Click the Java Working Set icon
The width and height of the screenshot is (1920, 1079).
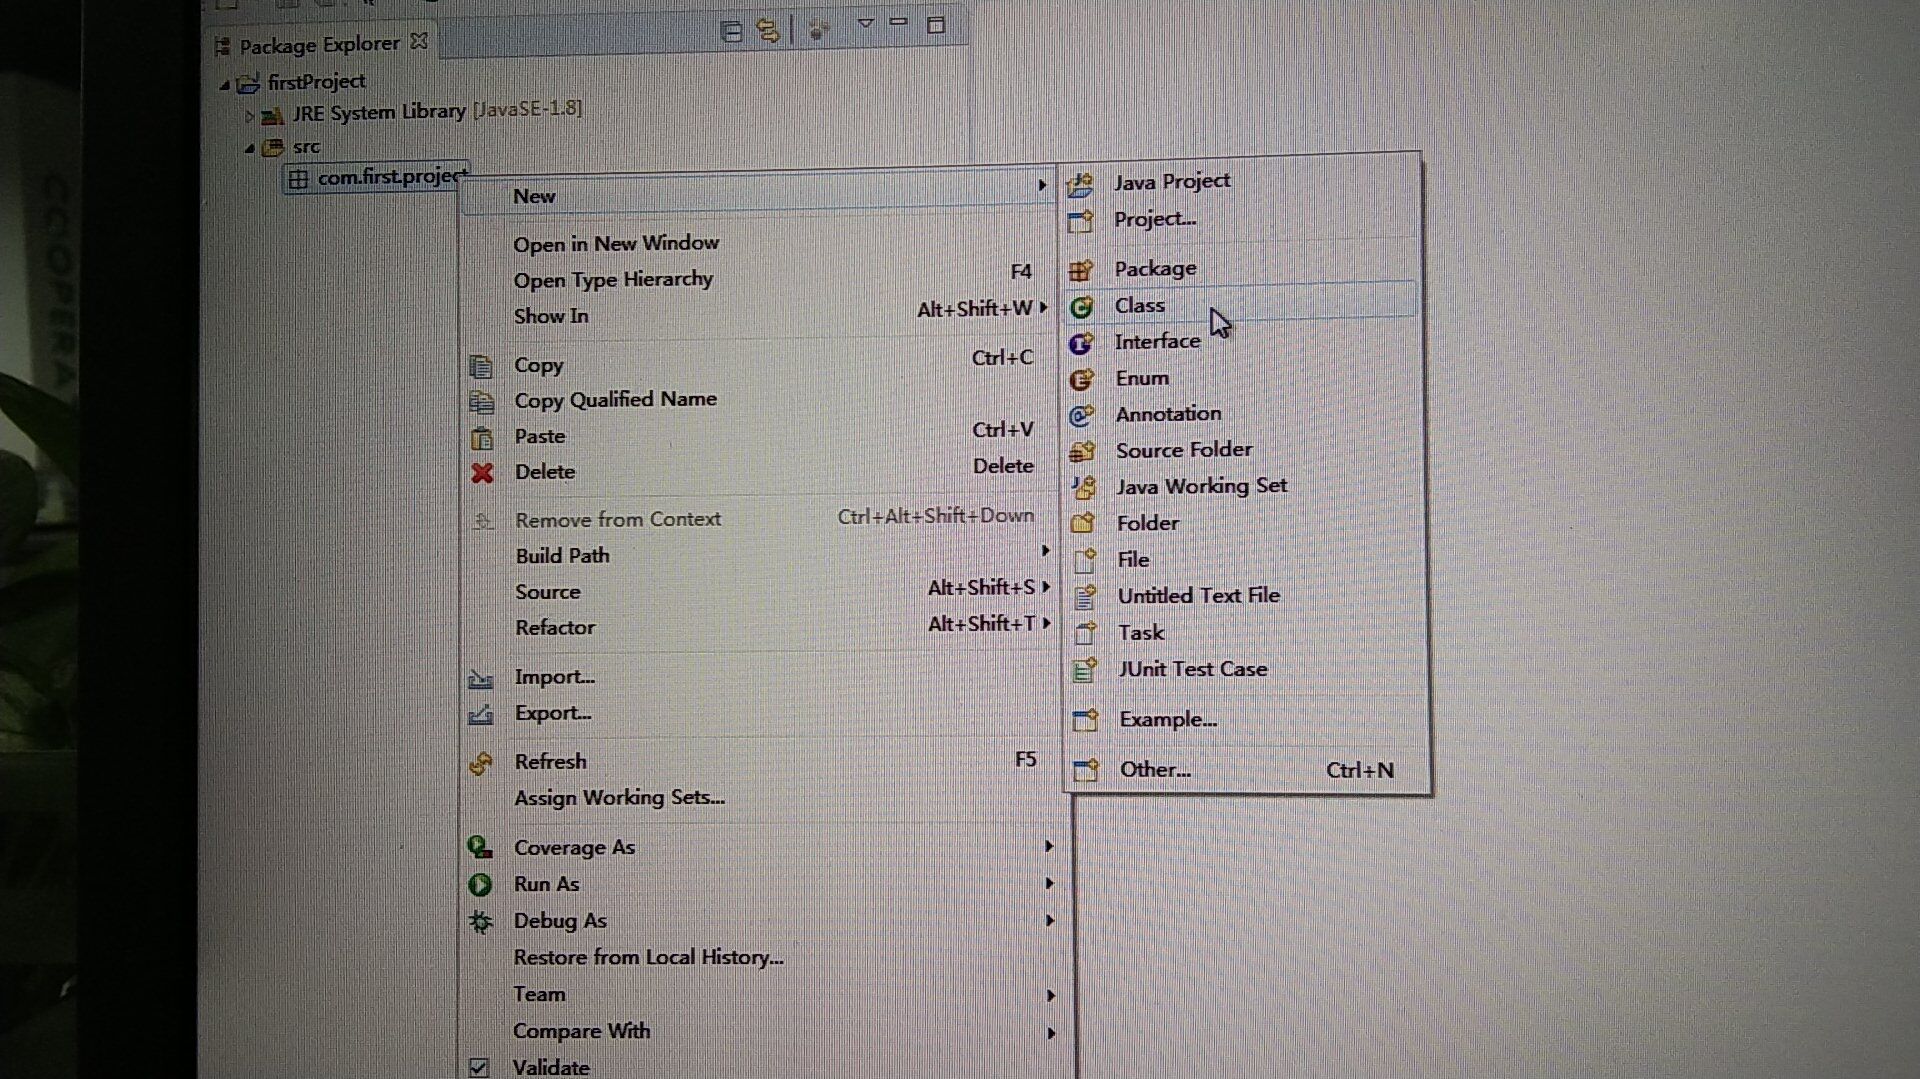pos(1083,488)
